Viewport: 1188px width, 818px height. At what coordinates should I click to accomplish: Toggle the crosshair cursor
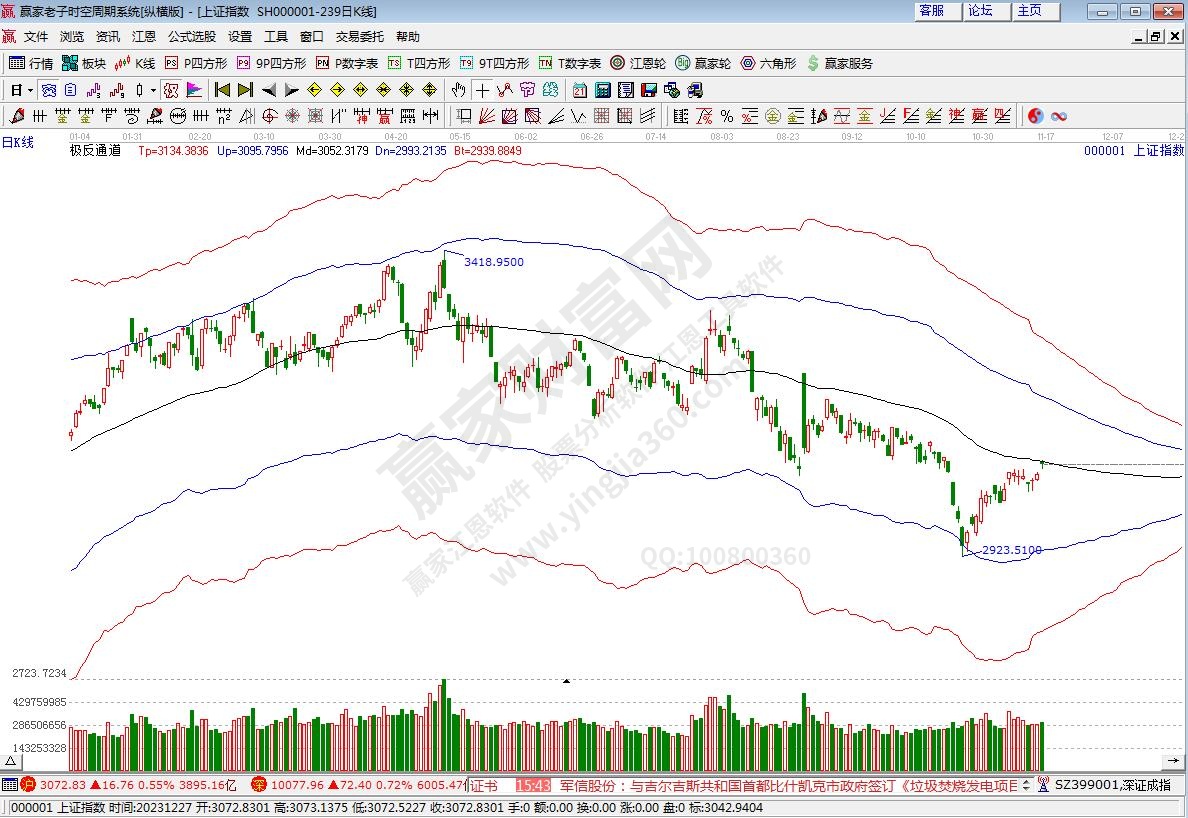482,89
